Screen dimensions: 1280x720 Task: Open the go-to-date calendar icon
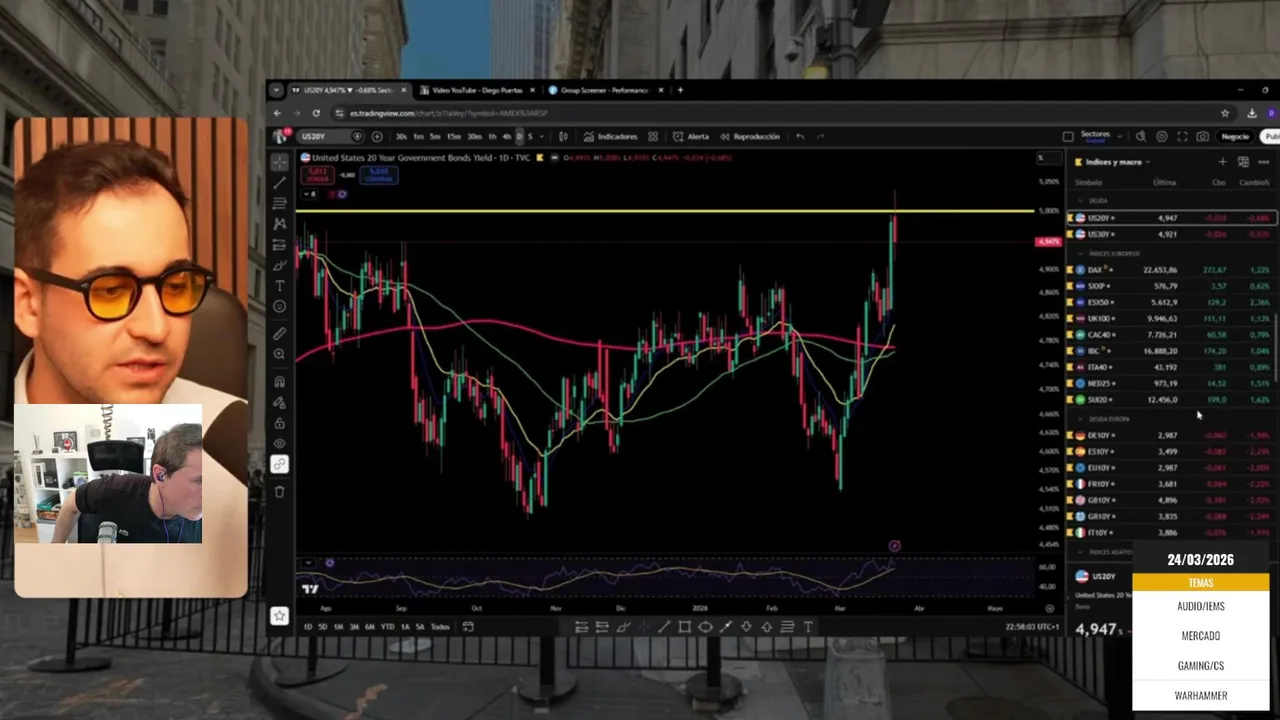pyautogui.click(x=468, y=626)
